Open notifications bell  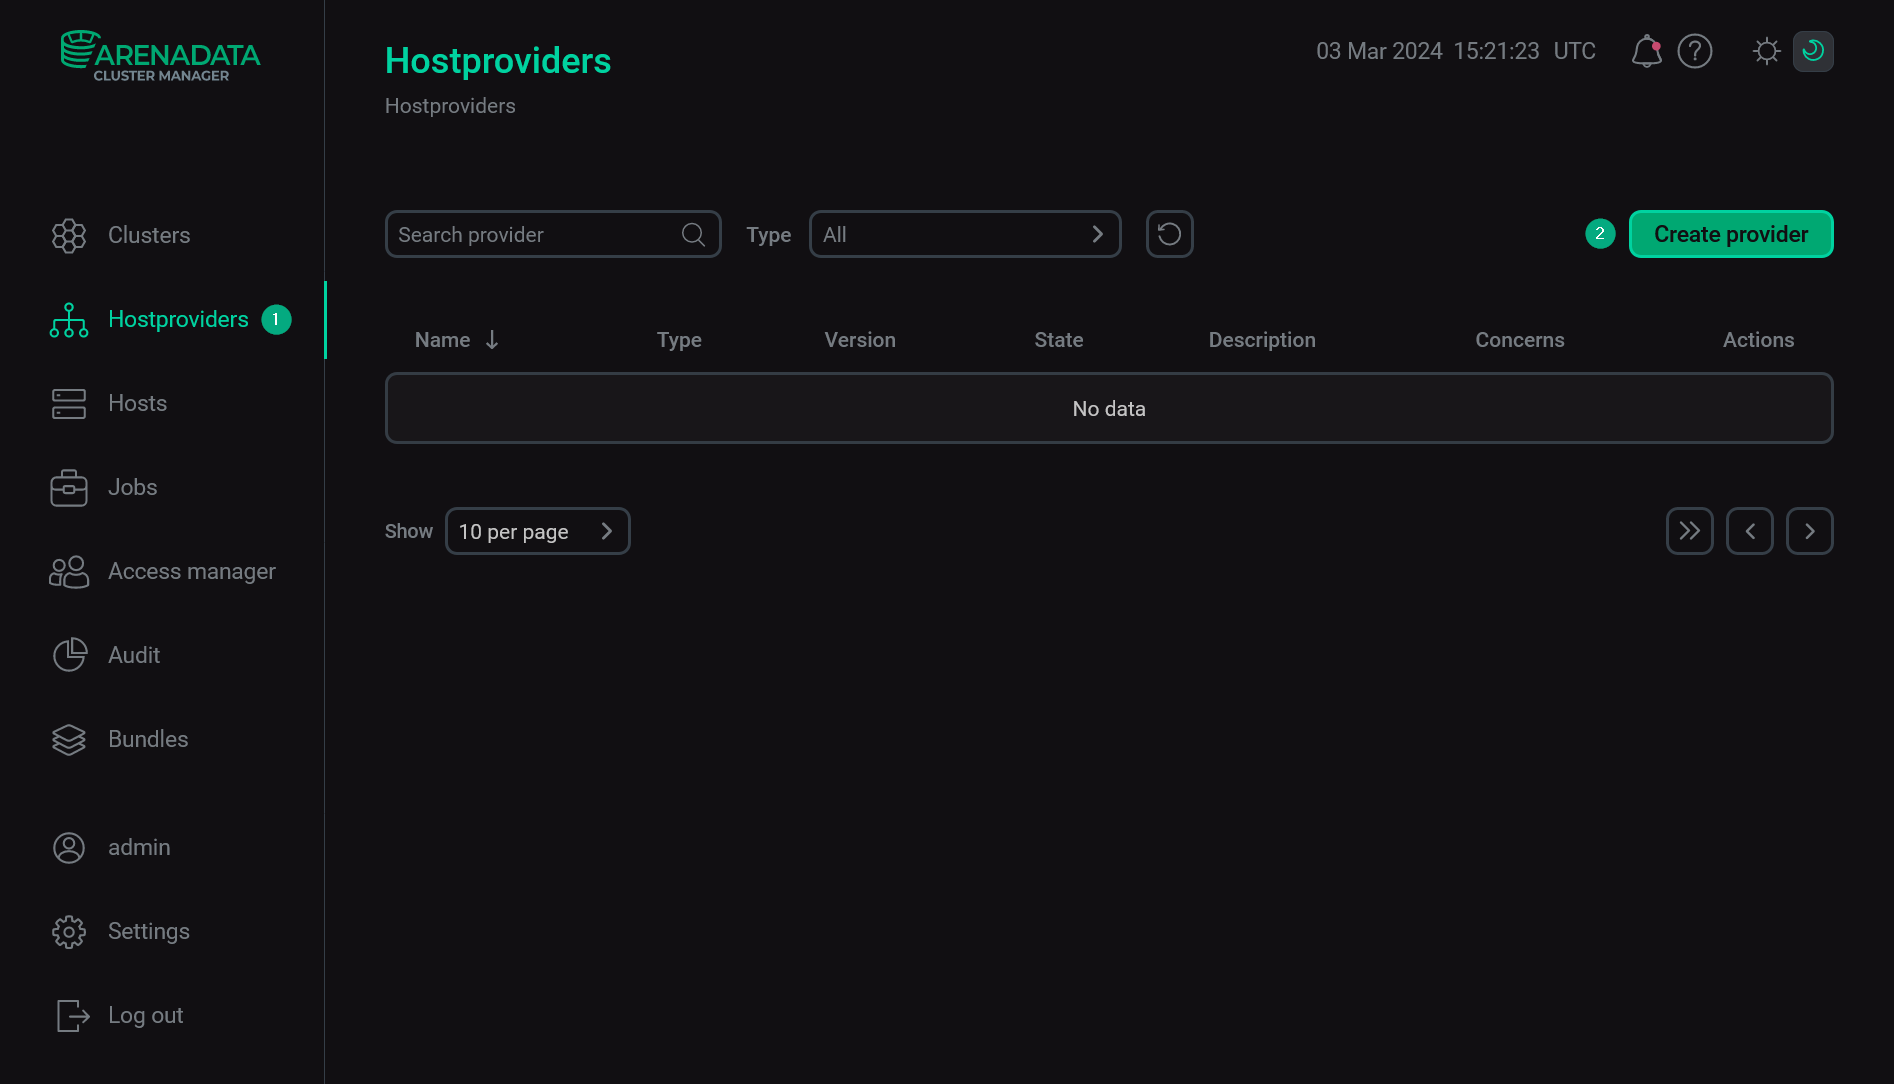1645,50
